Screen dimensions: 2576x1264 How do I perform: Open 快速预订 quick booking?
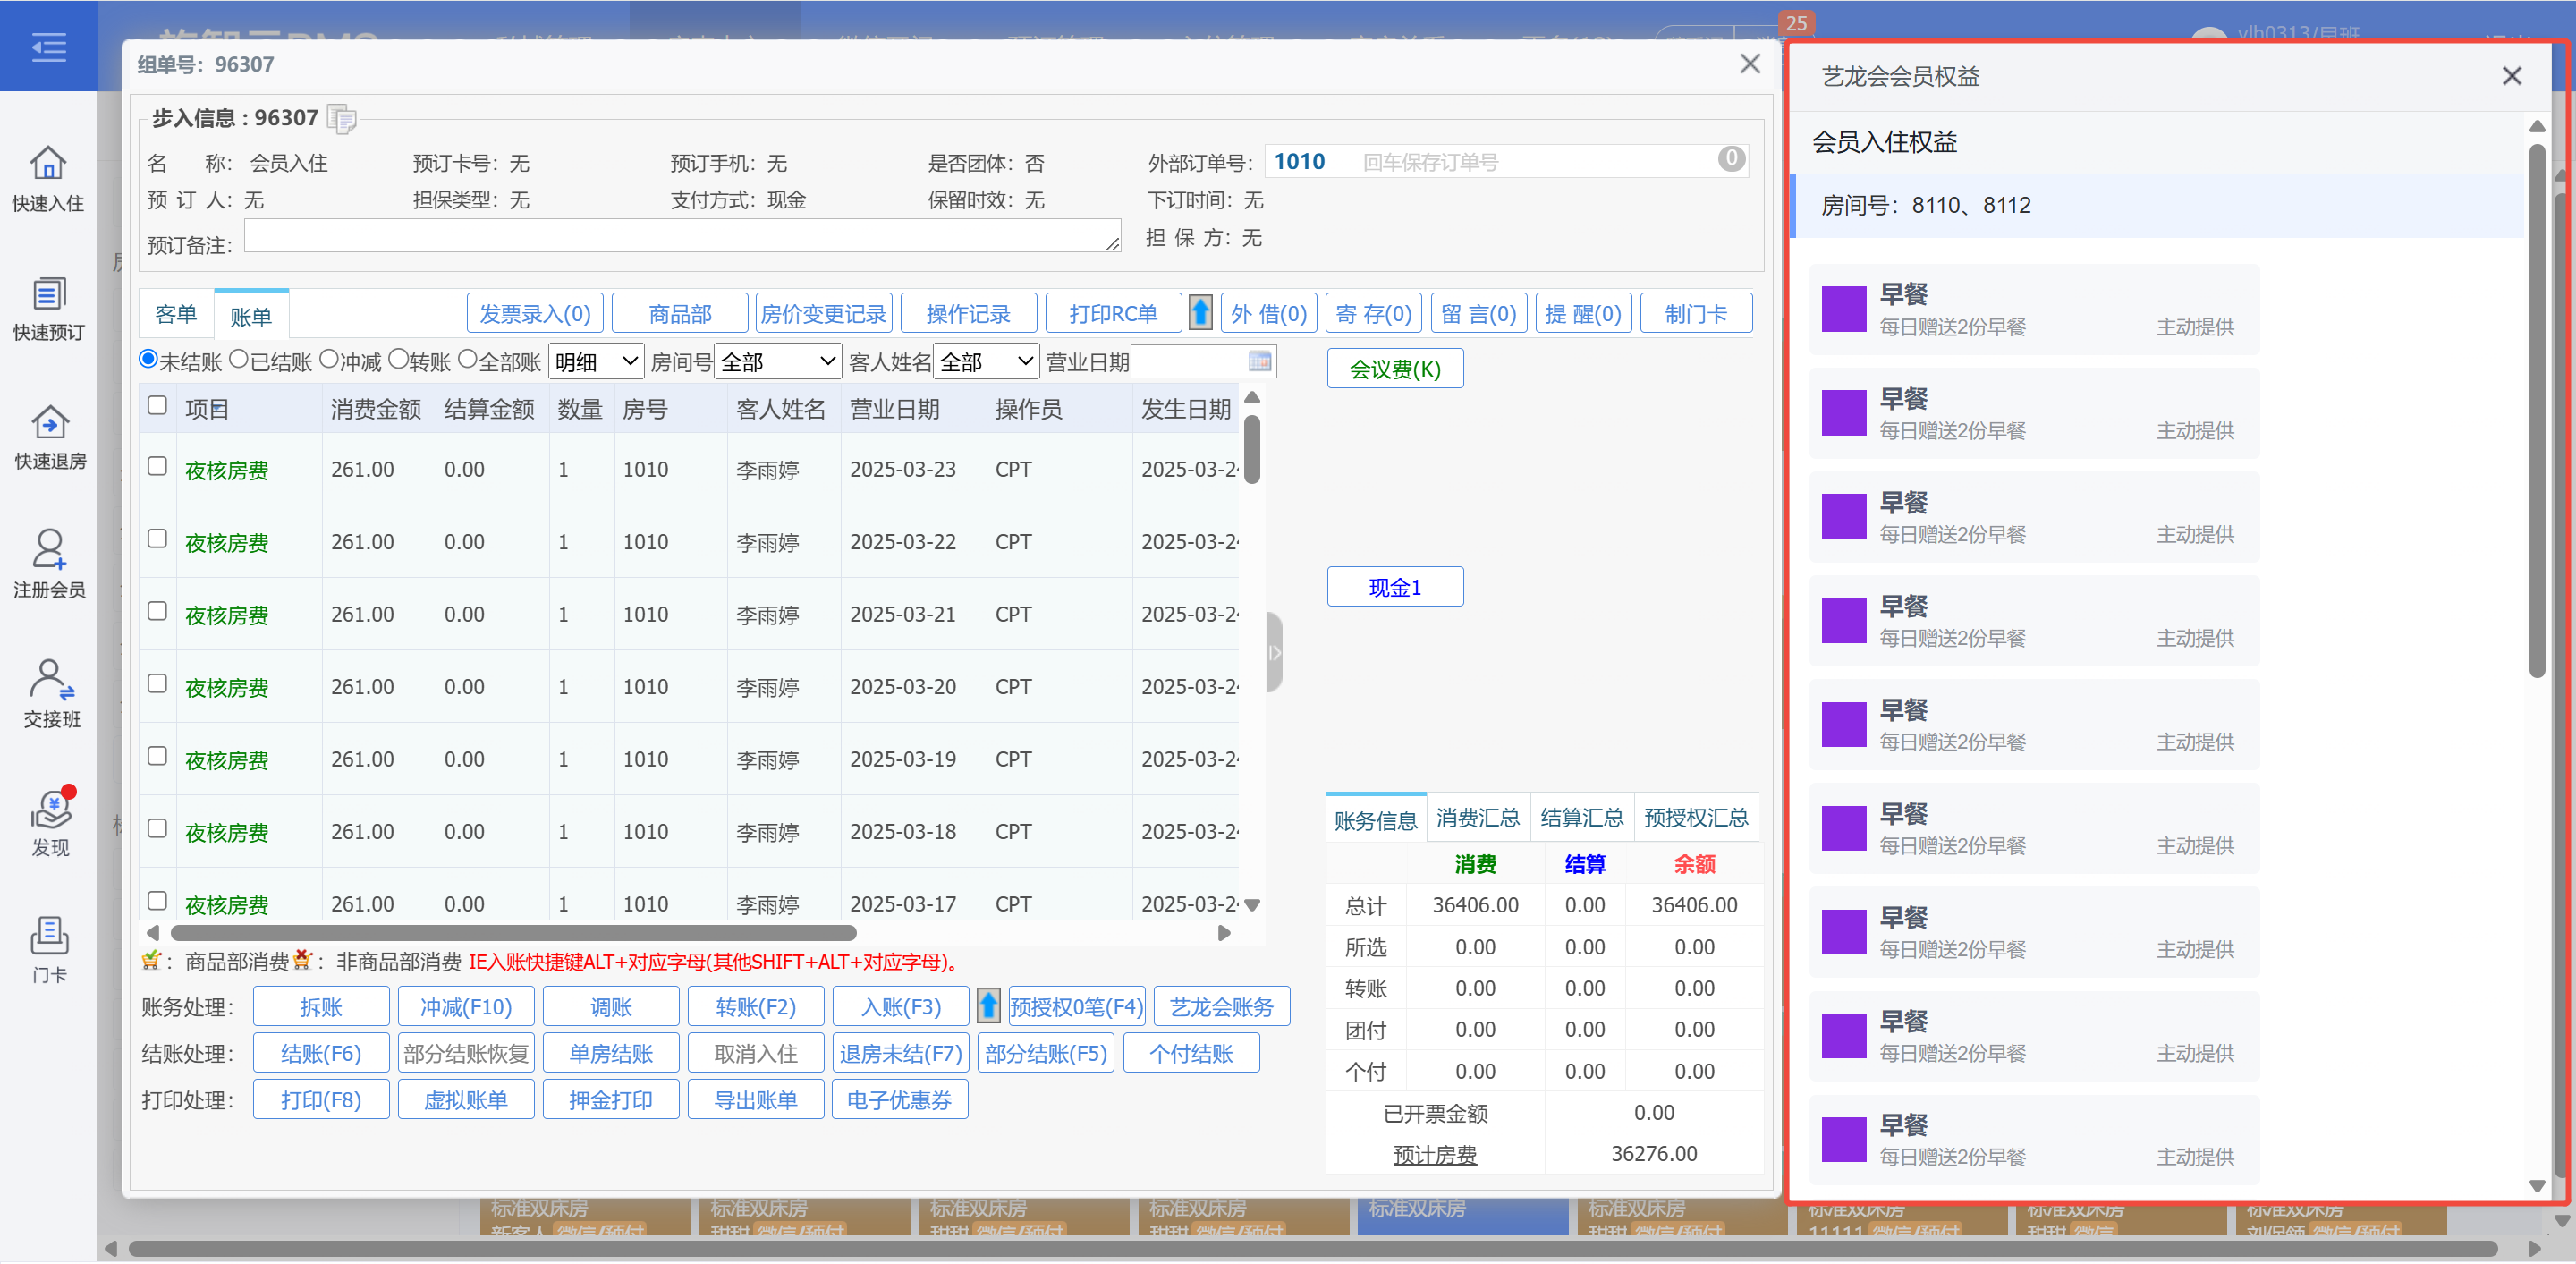pyautogui.click(x=48, y=308)
